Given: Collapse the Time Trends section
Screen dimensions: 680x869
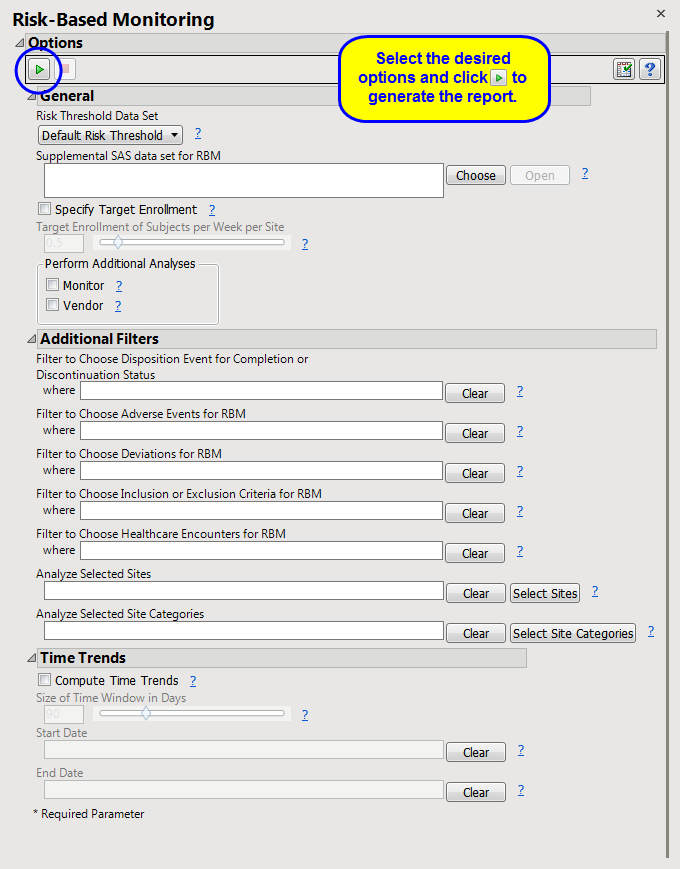Looking at the screenshot, I should (x=32, y=658).
